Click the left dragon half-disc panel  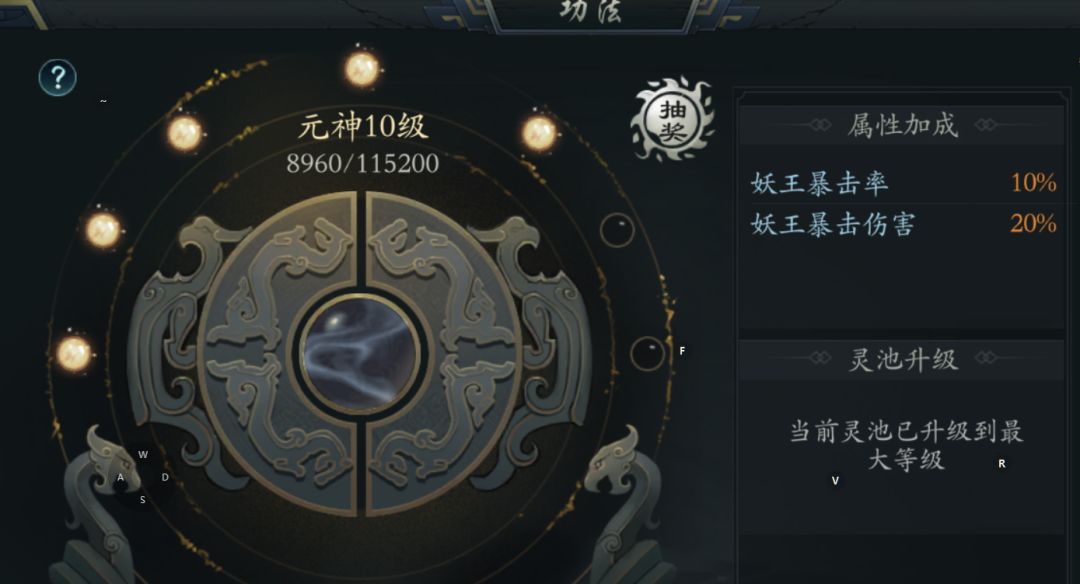277,354
